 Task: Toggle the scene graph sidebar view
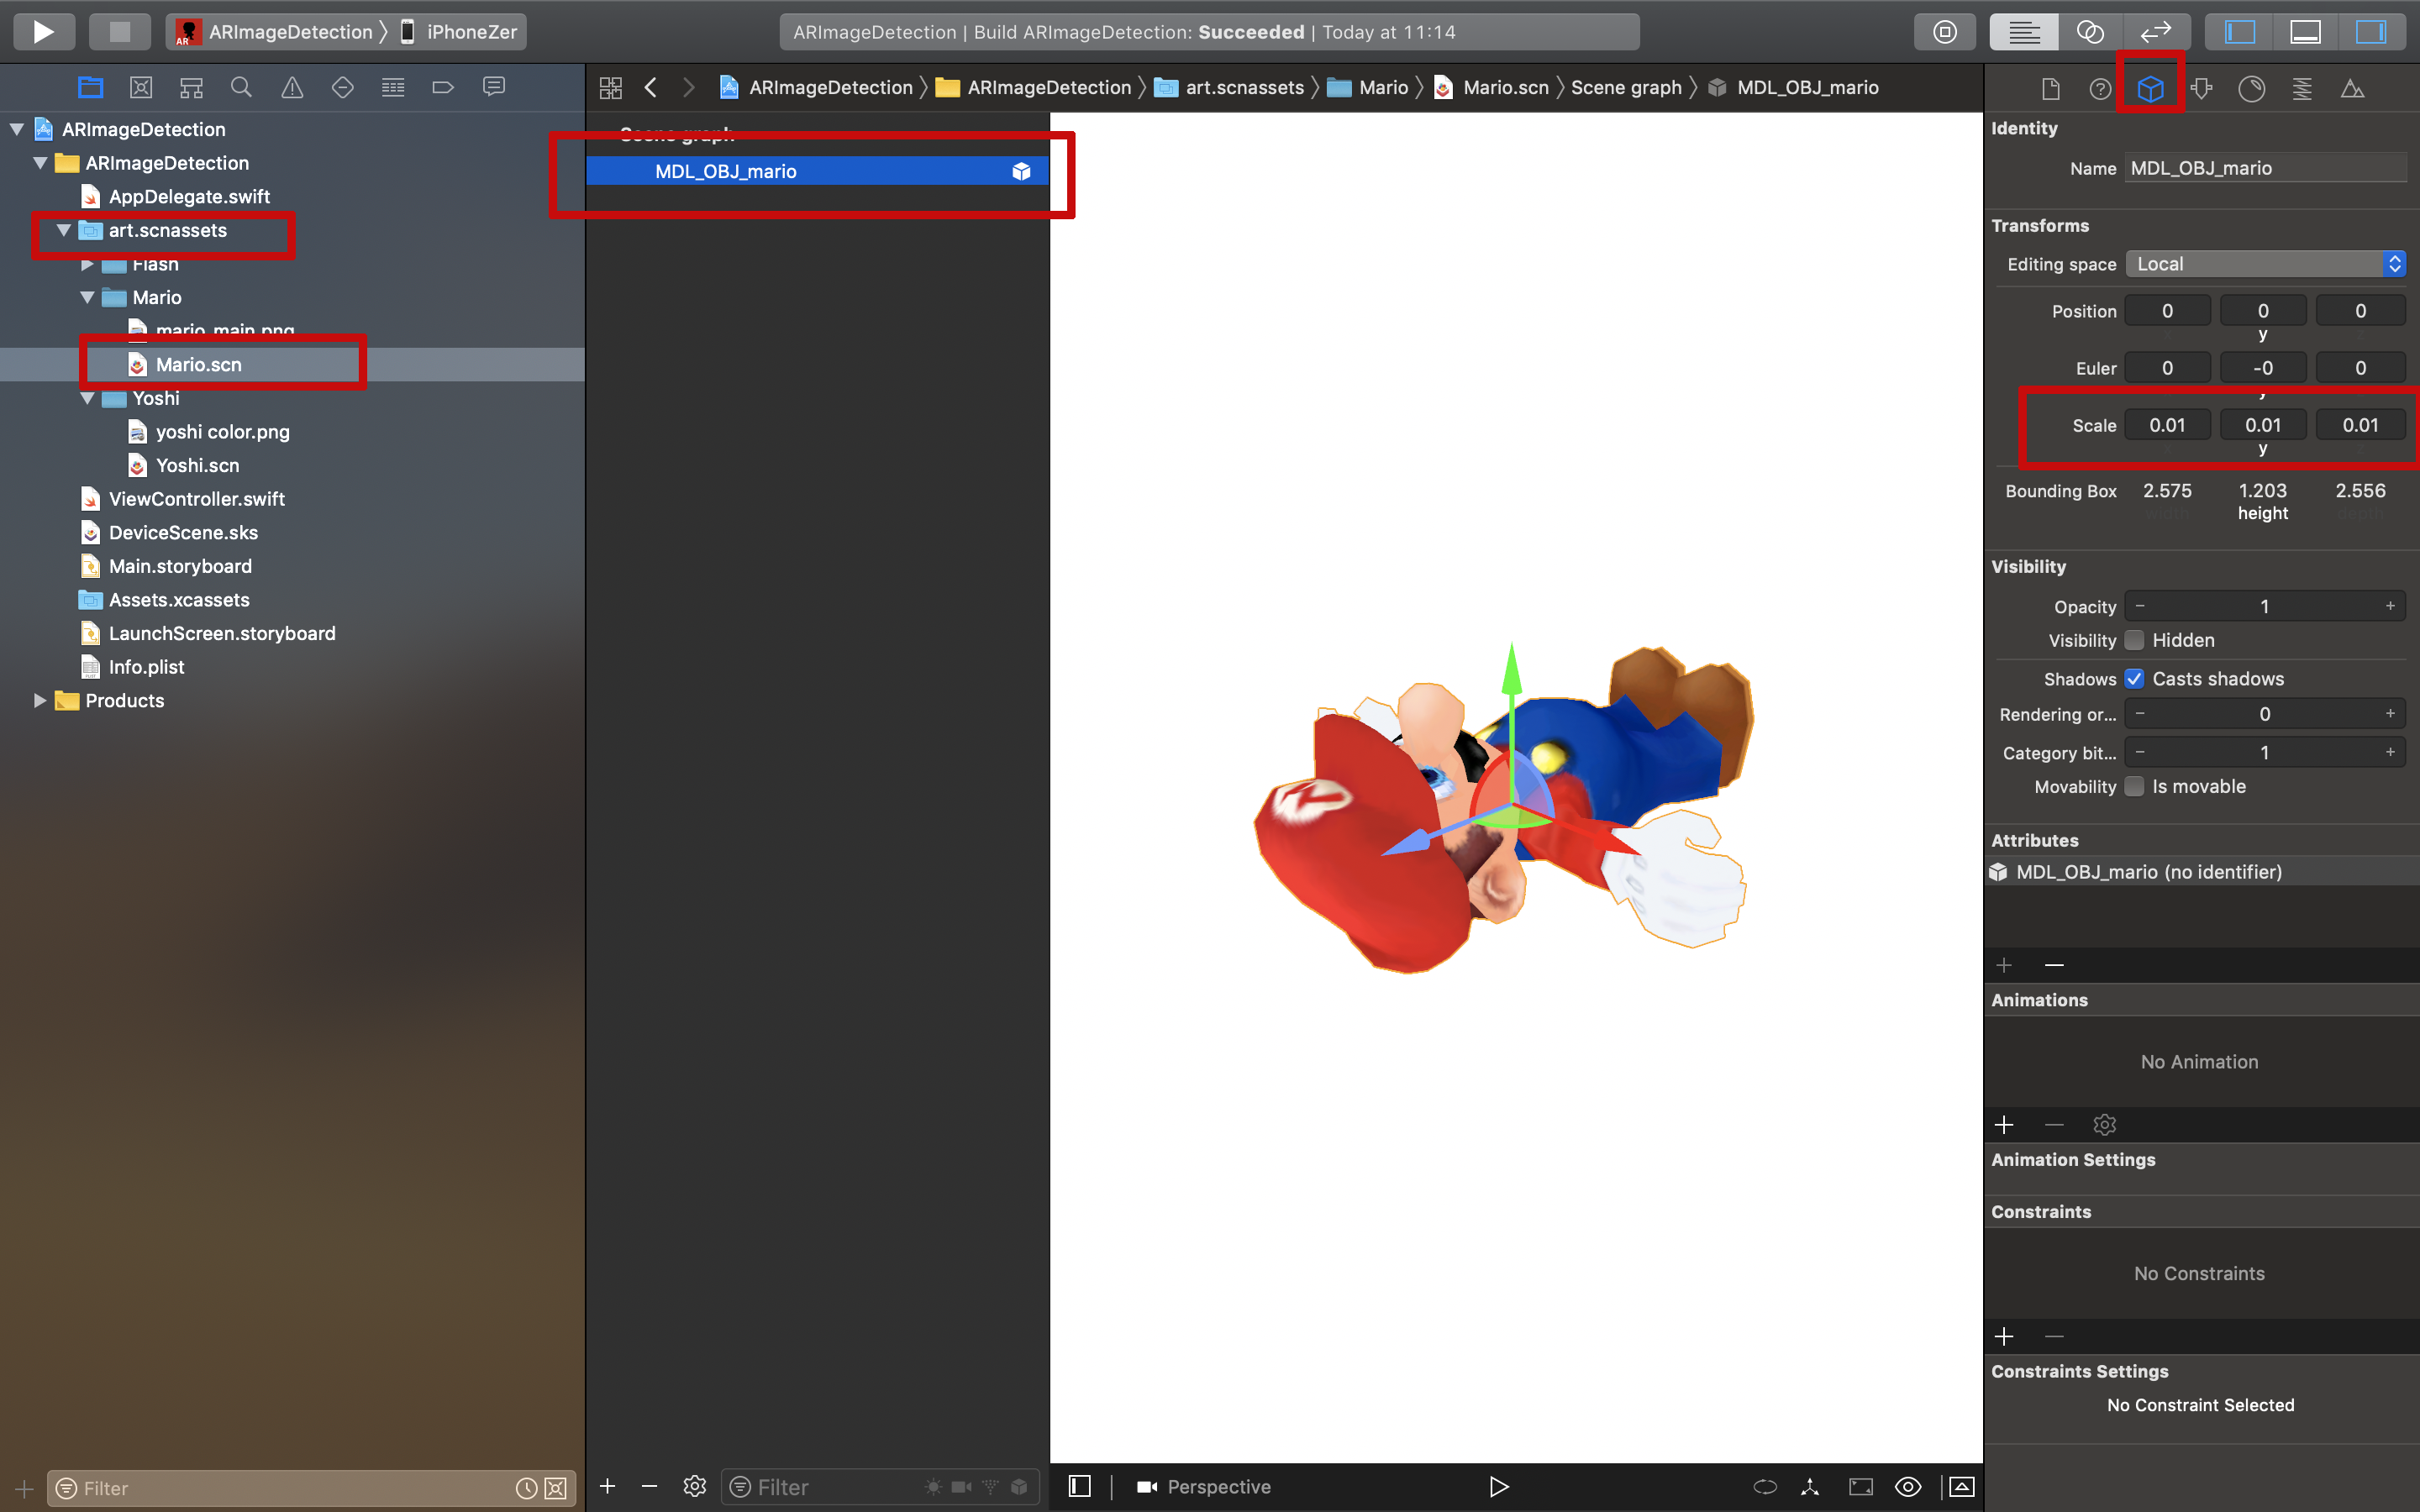pos(1079,1486)
